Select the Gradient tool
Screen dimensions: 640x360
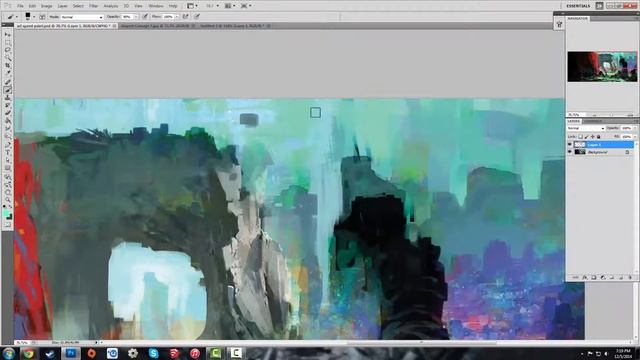[x=8, y=121]
